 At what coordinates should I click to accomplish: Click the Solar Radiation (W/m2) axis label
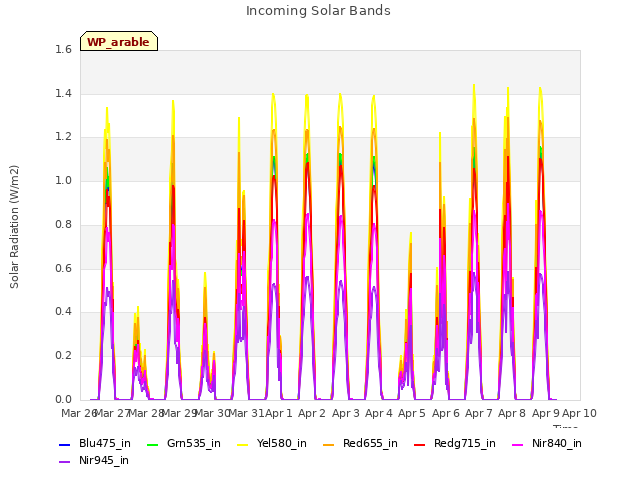point(14,227)
